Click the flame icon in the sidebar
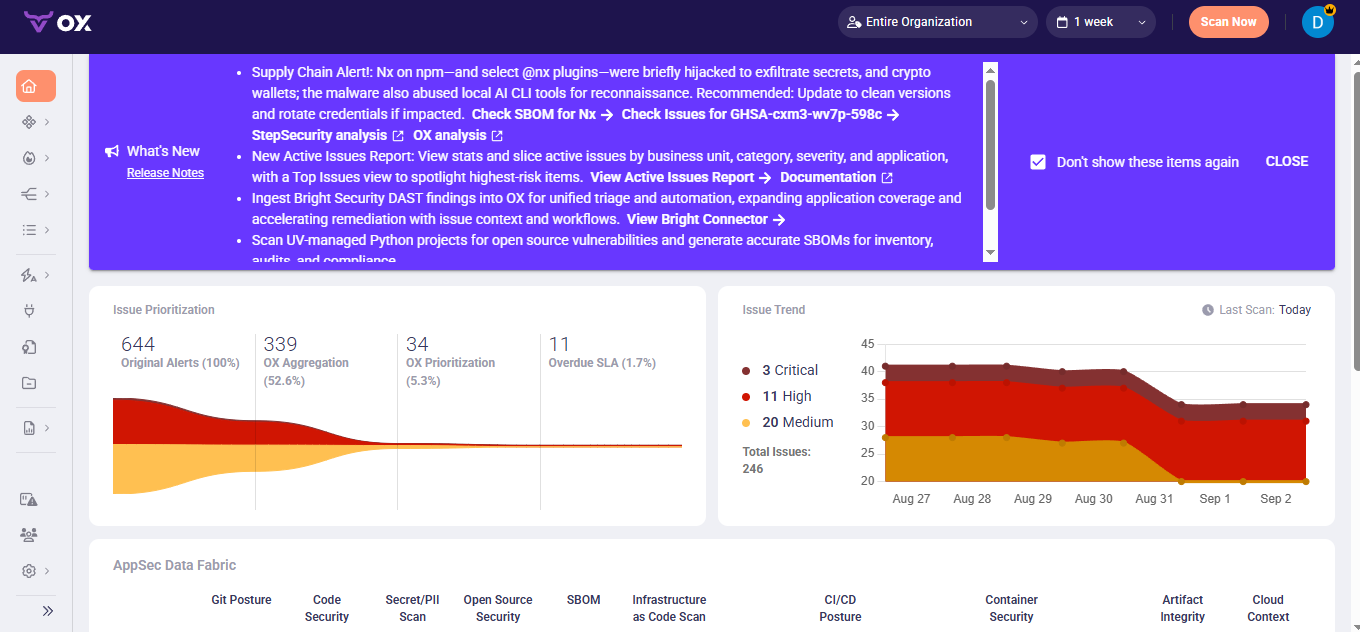The image size is (1360, 632). [29, 157]
